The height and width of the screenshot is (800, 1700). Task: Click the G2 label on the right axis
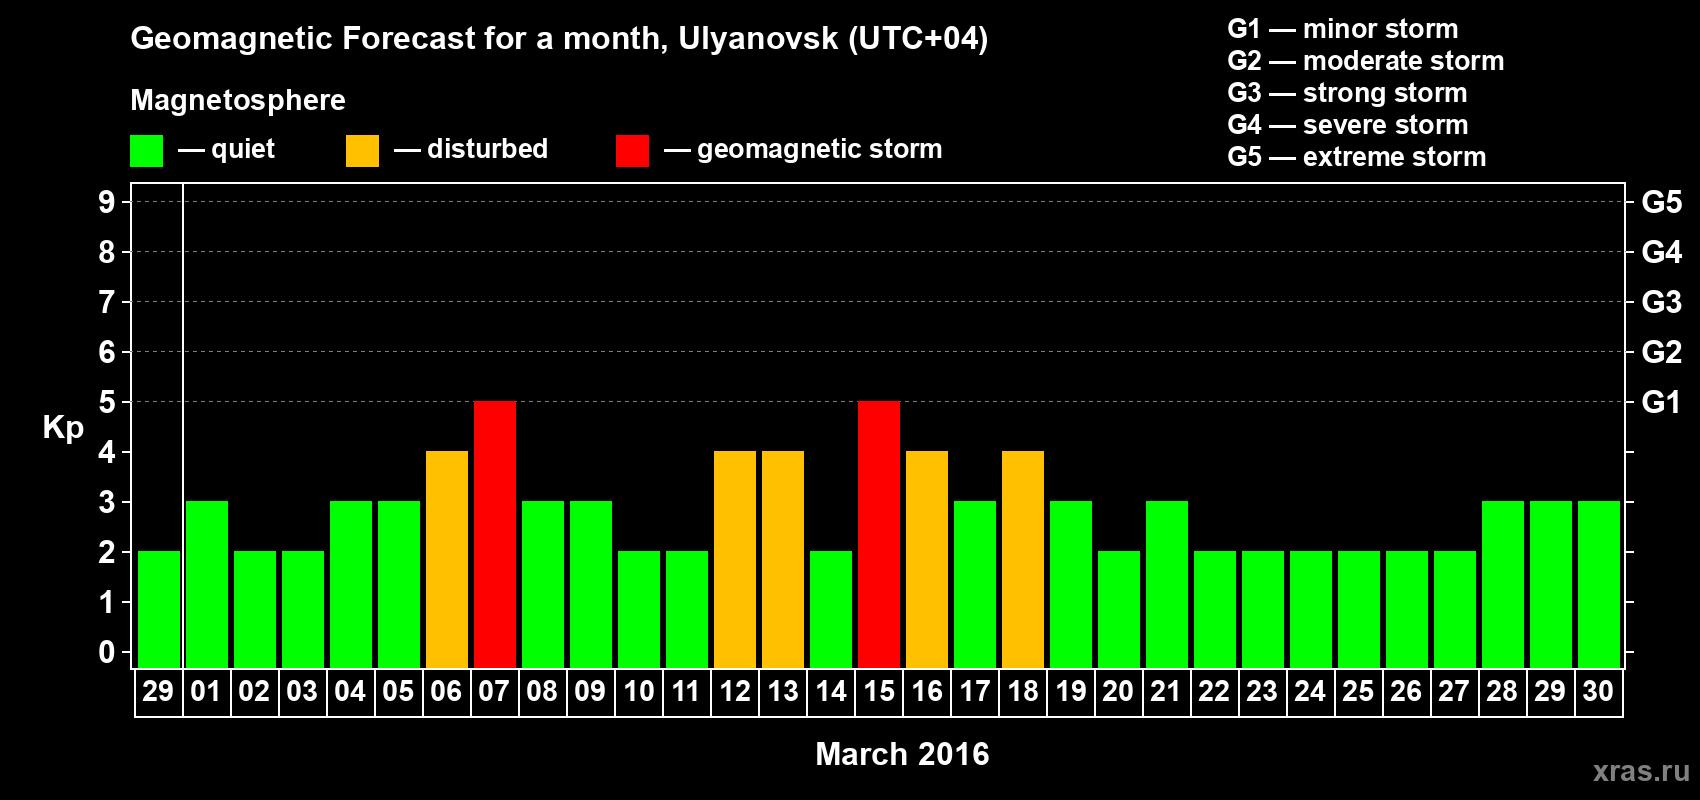(x=1661, y=352)
